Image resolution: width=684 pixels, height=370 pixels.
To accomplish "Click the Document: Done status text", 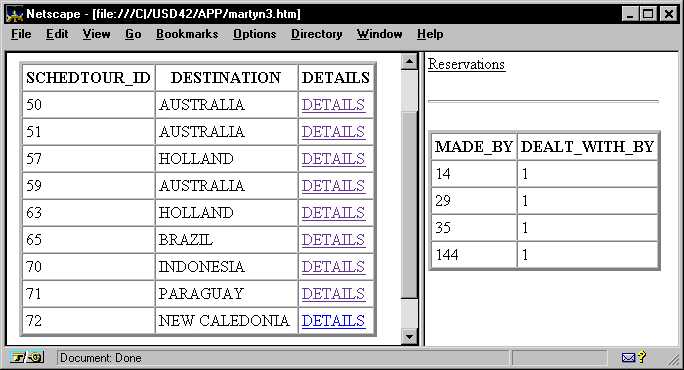I will (100, 358).
